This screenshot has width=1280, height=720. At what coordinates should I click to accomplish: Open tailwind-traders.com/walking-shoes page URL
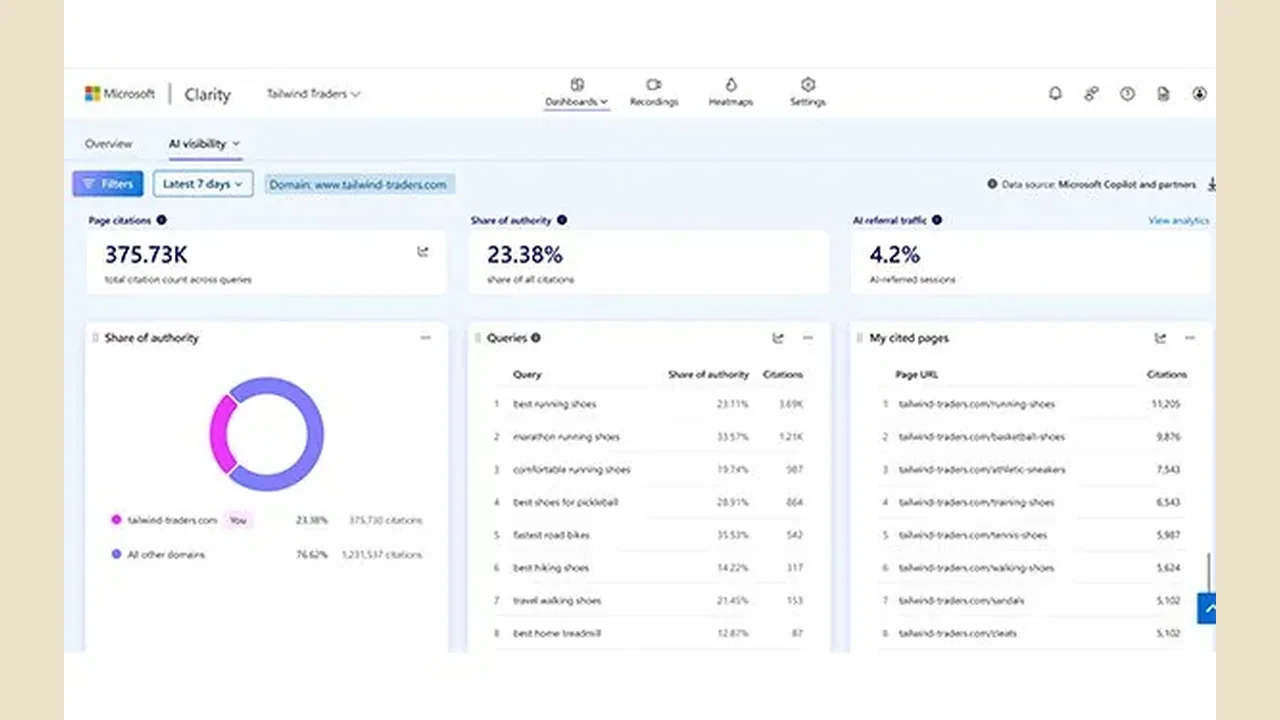click(x=977, y=568)
